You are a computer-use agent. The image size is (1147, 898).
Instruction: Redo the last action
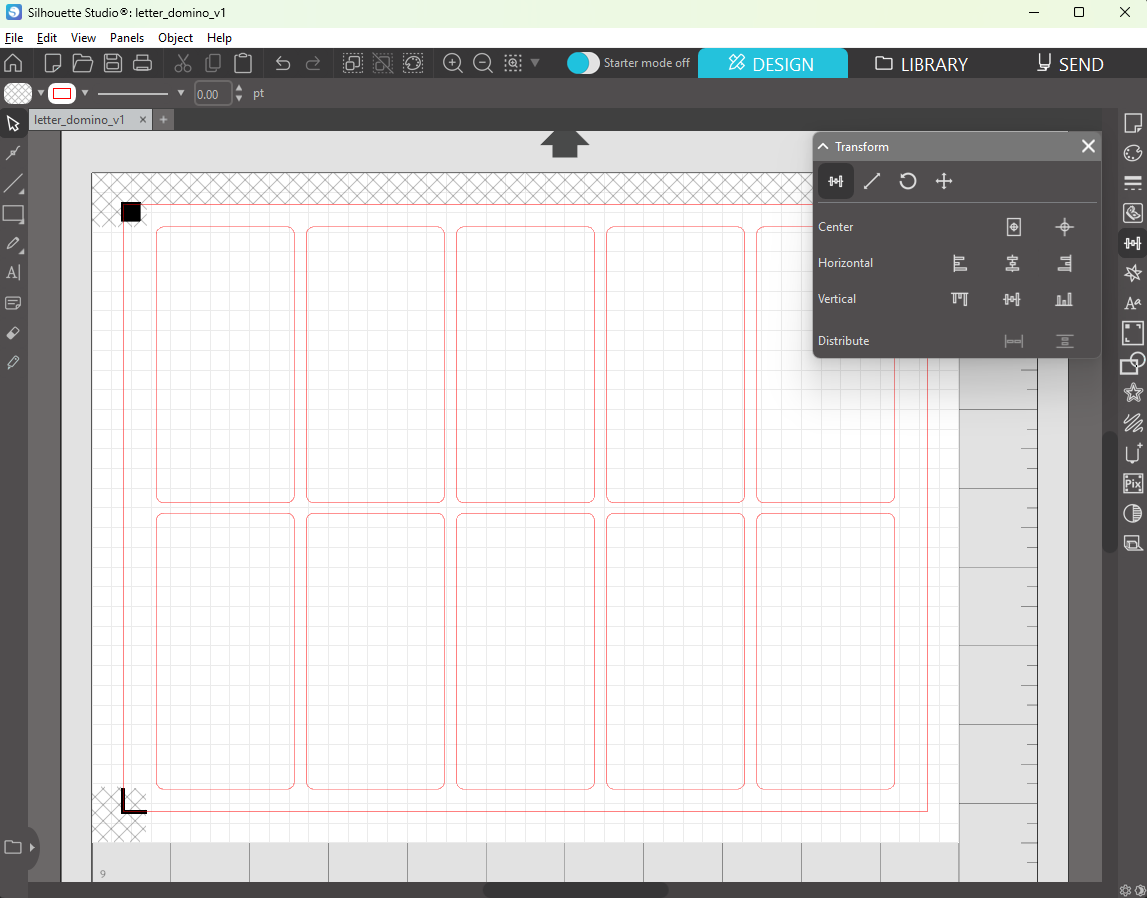(312, 64)
